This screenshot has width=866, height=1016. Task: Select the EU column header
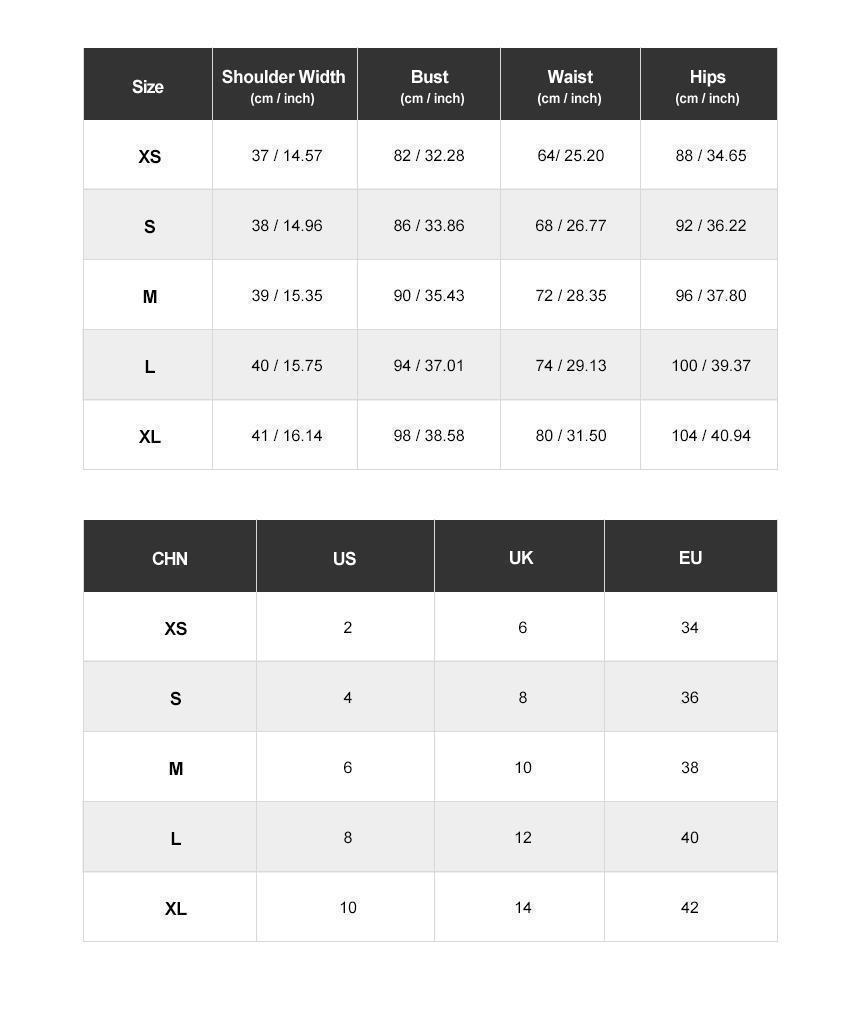[691, 556]
